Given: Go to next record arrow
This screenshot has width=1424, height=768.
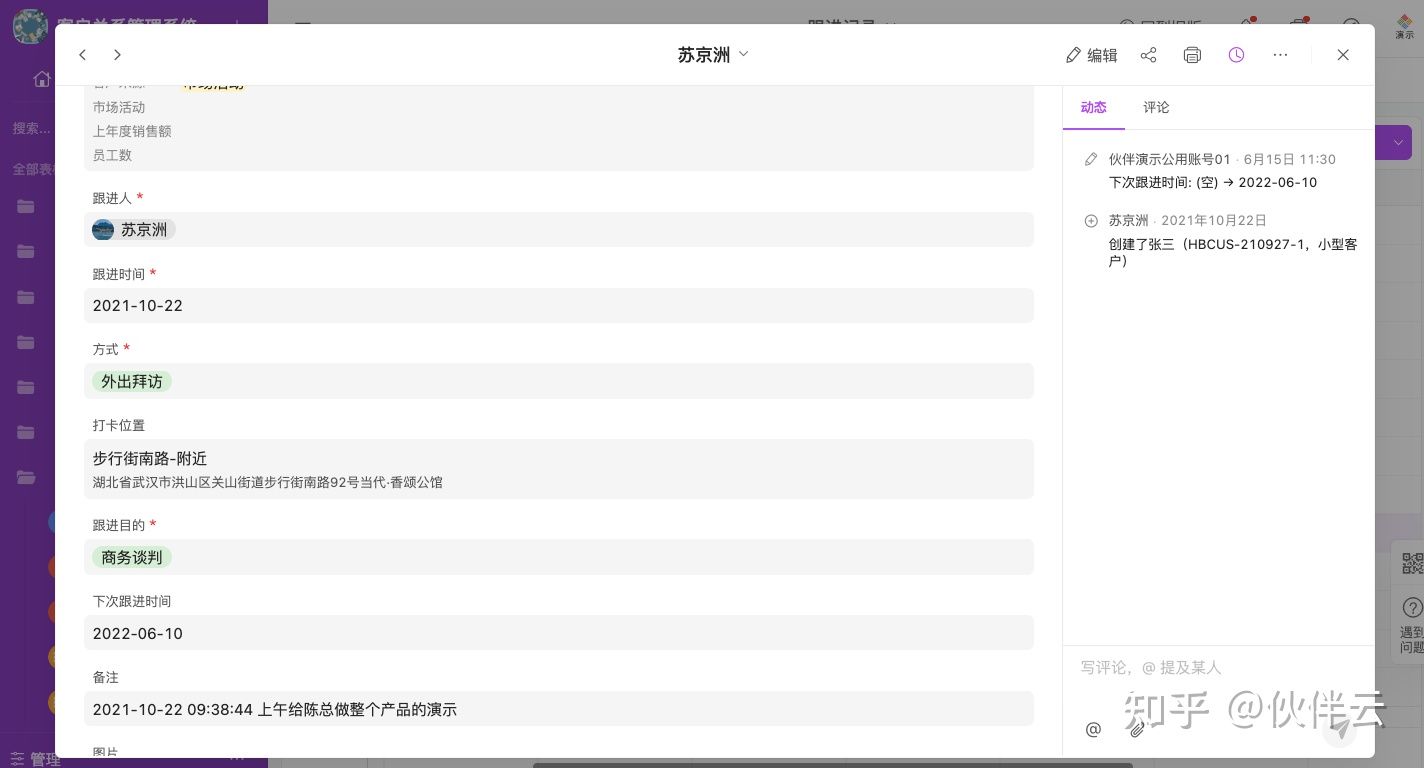Looking at the screenshot, I should pos(117,55).
